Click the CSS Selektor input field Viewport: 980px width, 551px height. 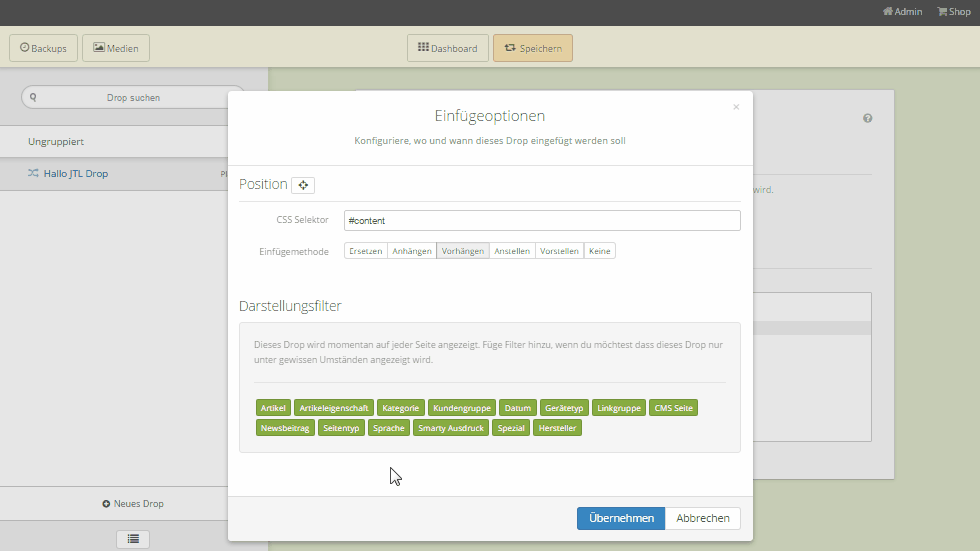coord(541,220)
